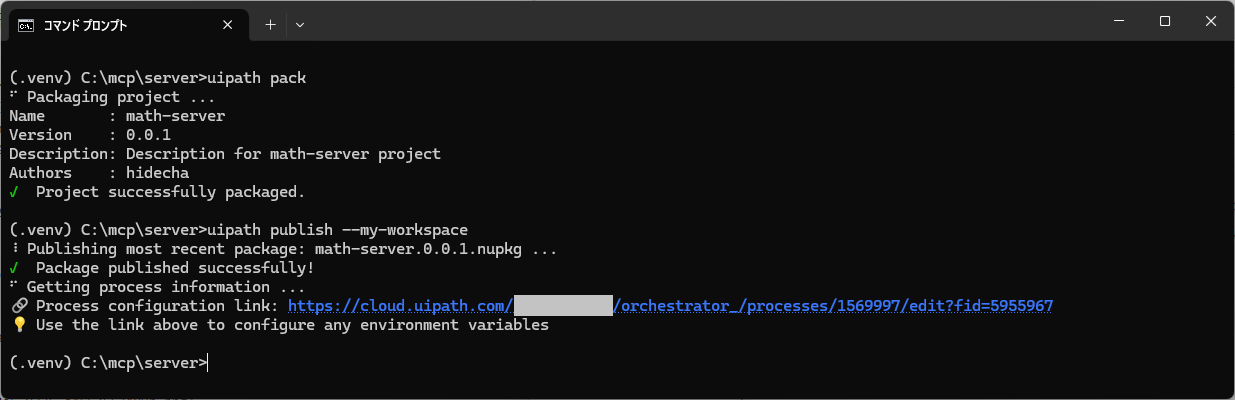Close the terminal window

(x=1211, y=22)
